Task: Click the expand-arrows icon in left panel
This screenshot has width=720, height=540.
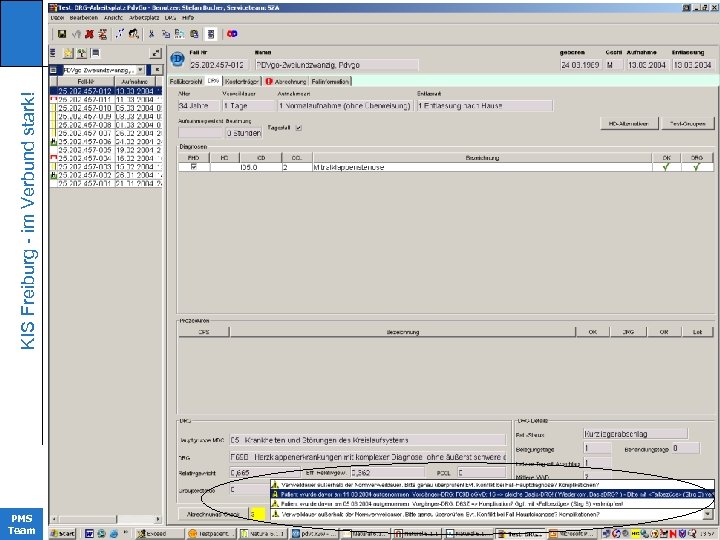Action: coord(156,53)
